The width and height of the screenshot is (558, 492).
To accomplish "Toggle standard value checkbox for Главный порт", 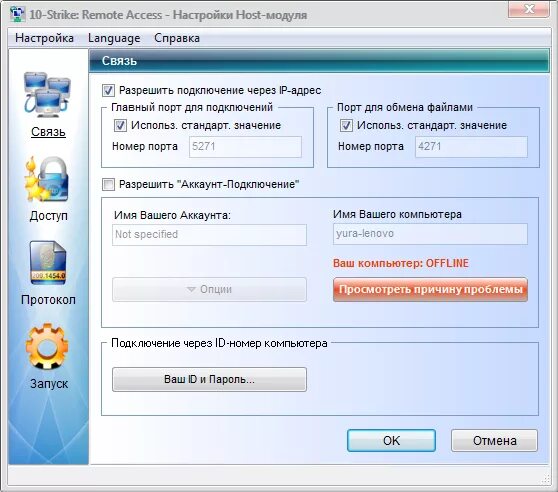I will click(120, 125).
